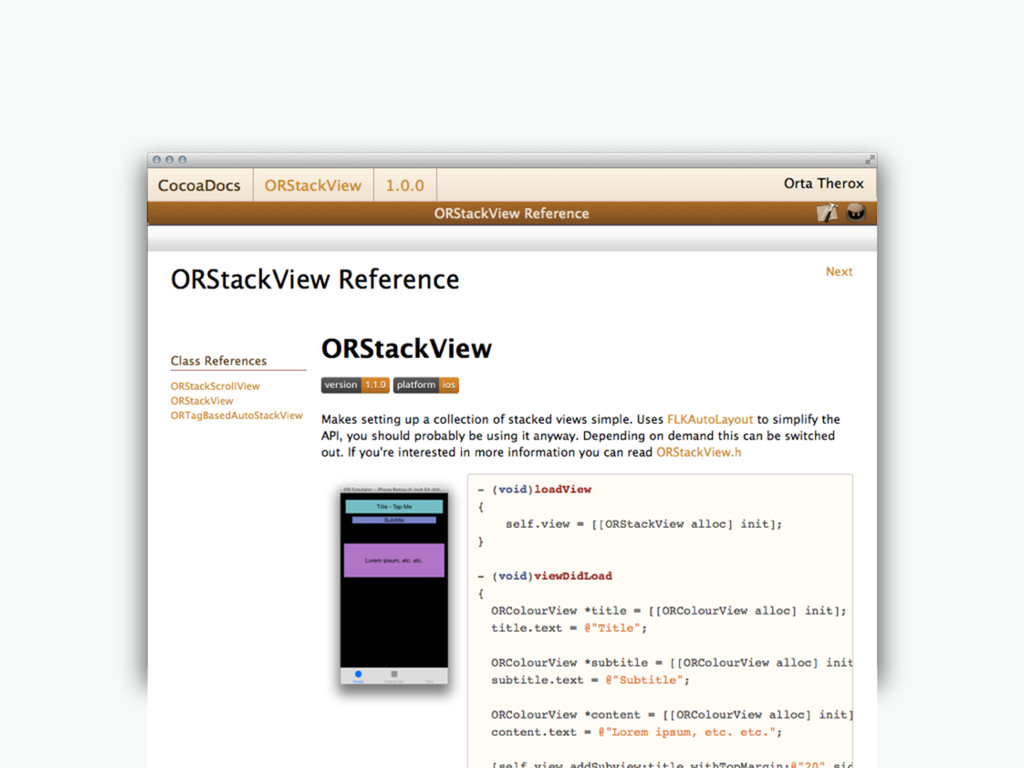Viewport: 1024px width, 768px height.
Task: Open the Xcode docset hammer icon
Action: coord(827,213)
